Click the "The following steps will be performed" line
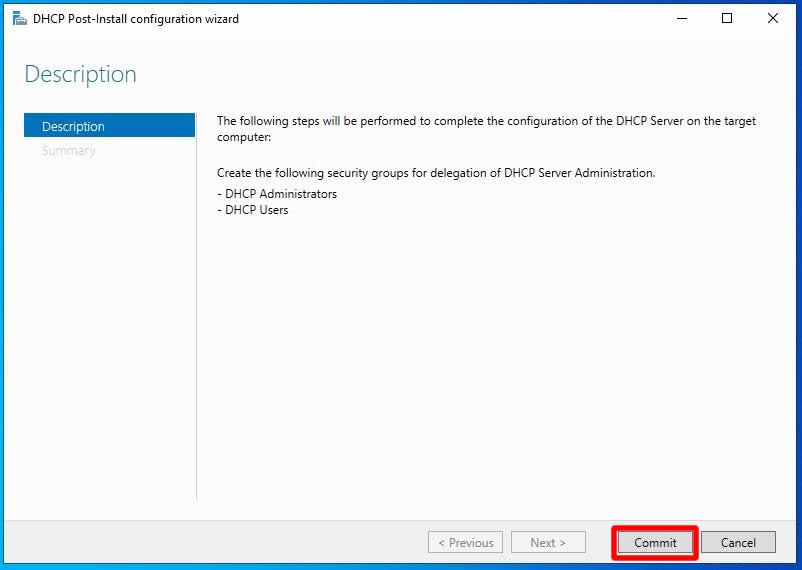 click(x=486, y=121)
